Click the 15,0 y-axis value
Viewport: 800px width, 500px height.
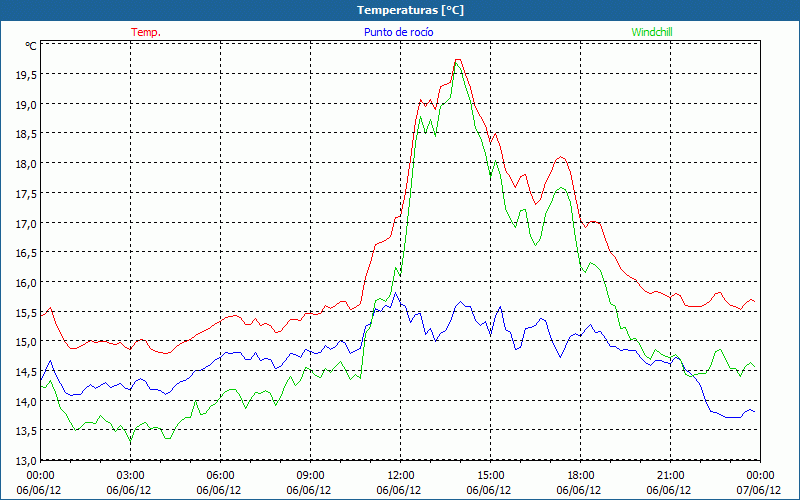point(27,342)
